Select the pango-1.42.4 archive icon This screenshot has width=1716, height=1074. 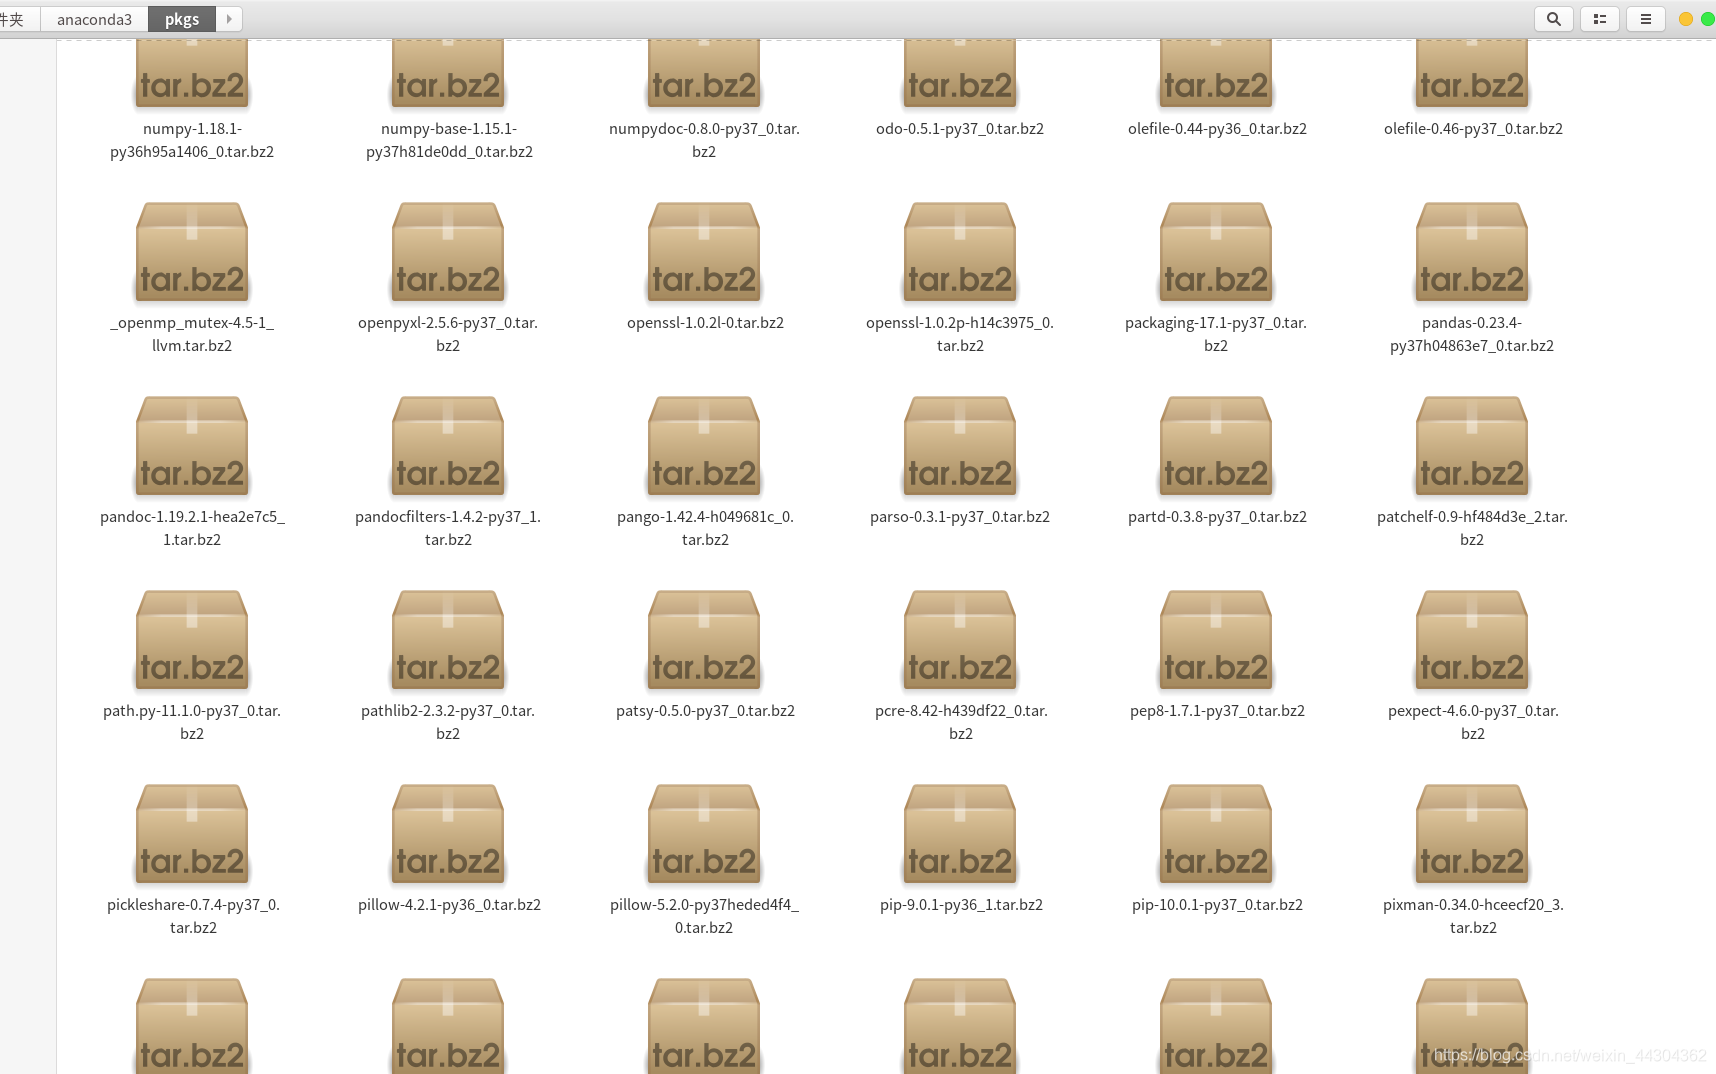704,446
